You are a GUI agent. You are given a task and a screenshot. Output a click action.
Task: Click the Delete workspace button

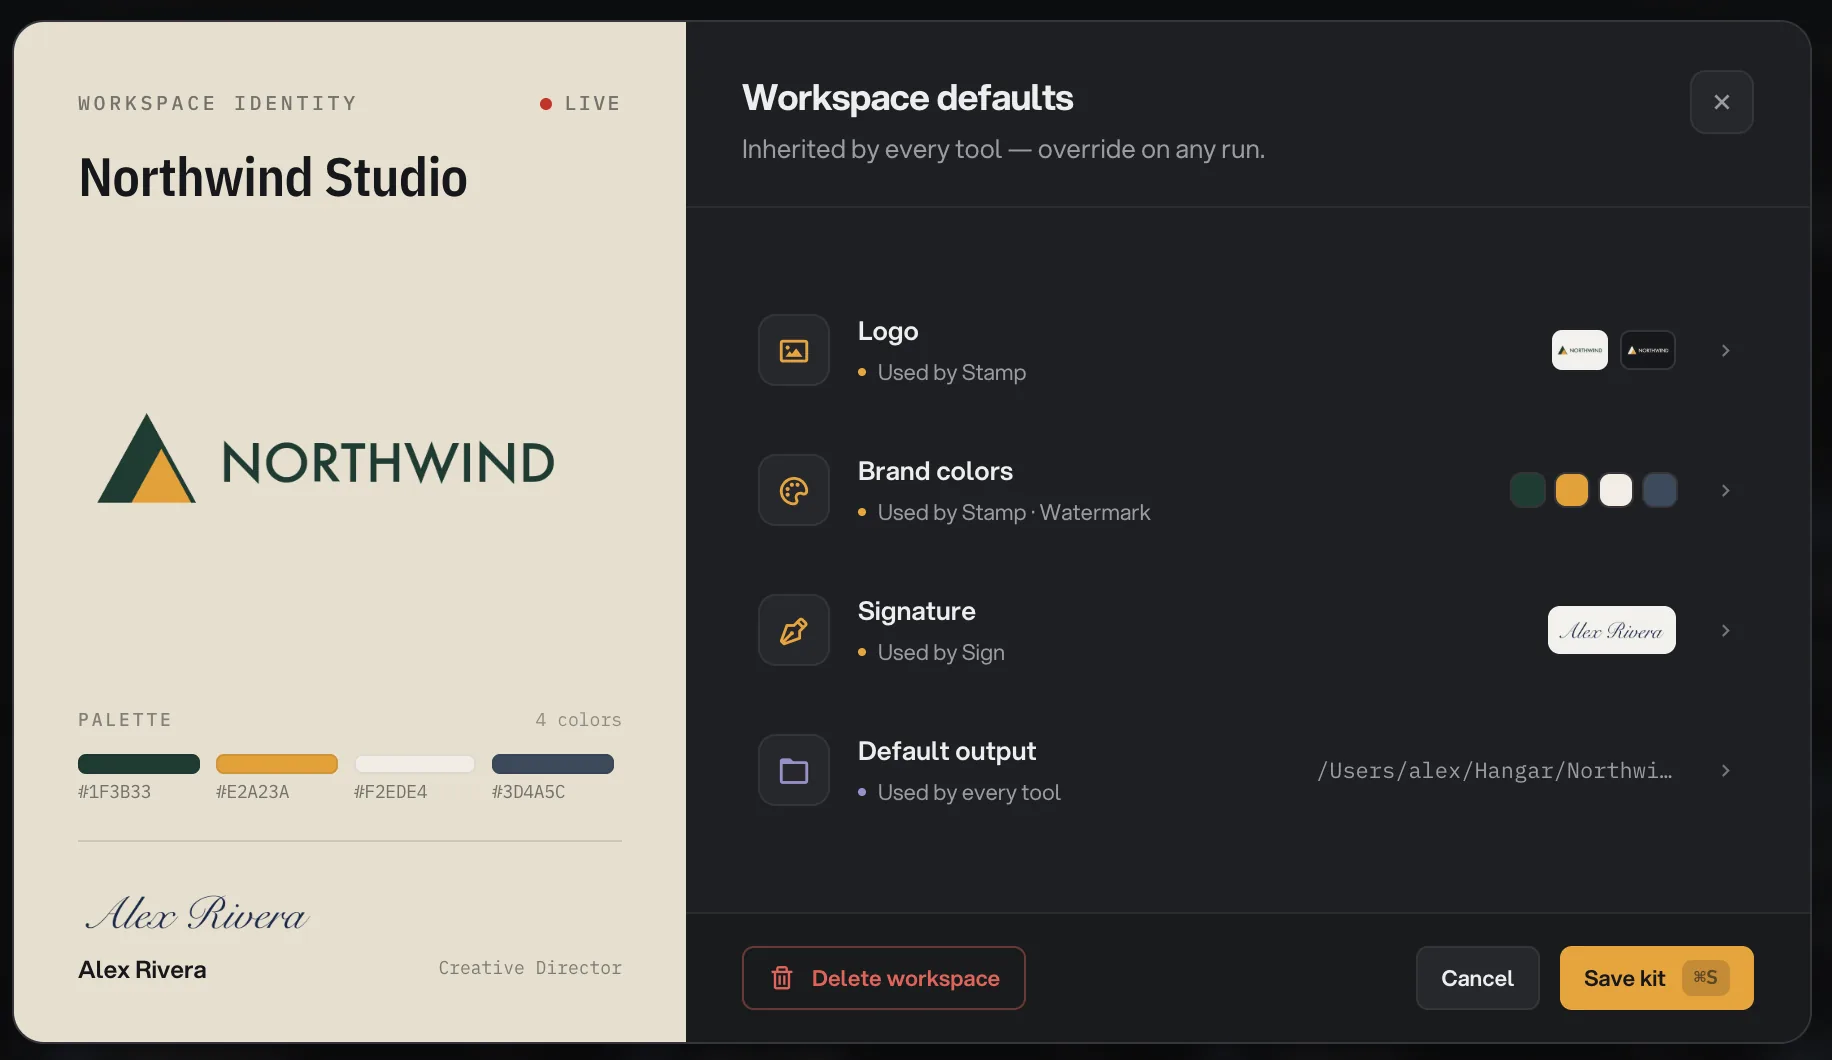tap(884, 978)
